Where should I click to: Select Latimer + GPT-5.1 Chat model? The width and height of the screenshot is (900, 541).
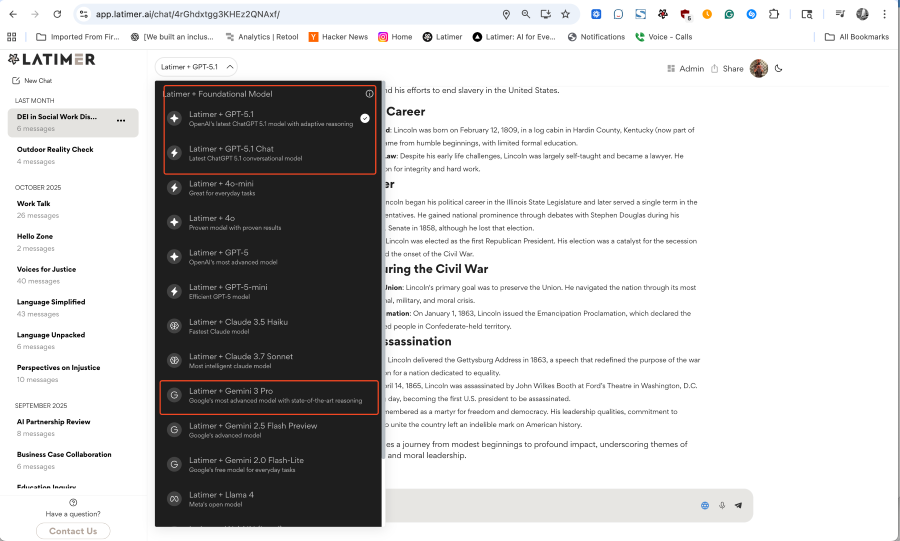pyautogui.click(x=269, y=153)
